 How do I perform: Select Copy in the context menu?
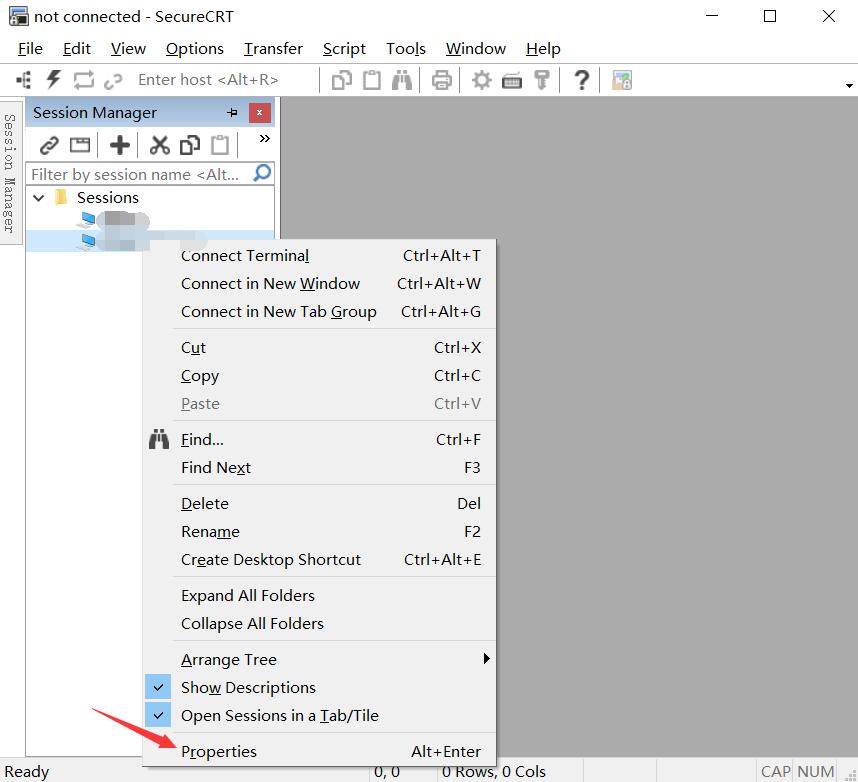(x=320, y=375)
